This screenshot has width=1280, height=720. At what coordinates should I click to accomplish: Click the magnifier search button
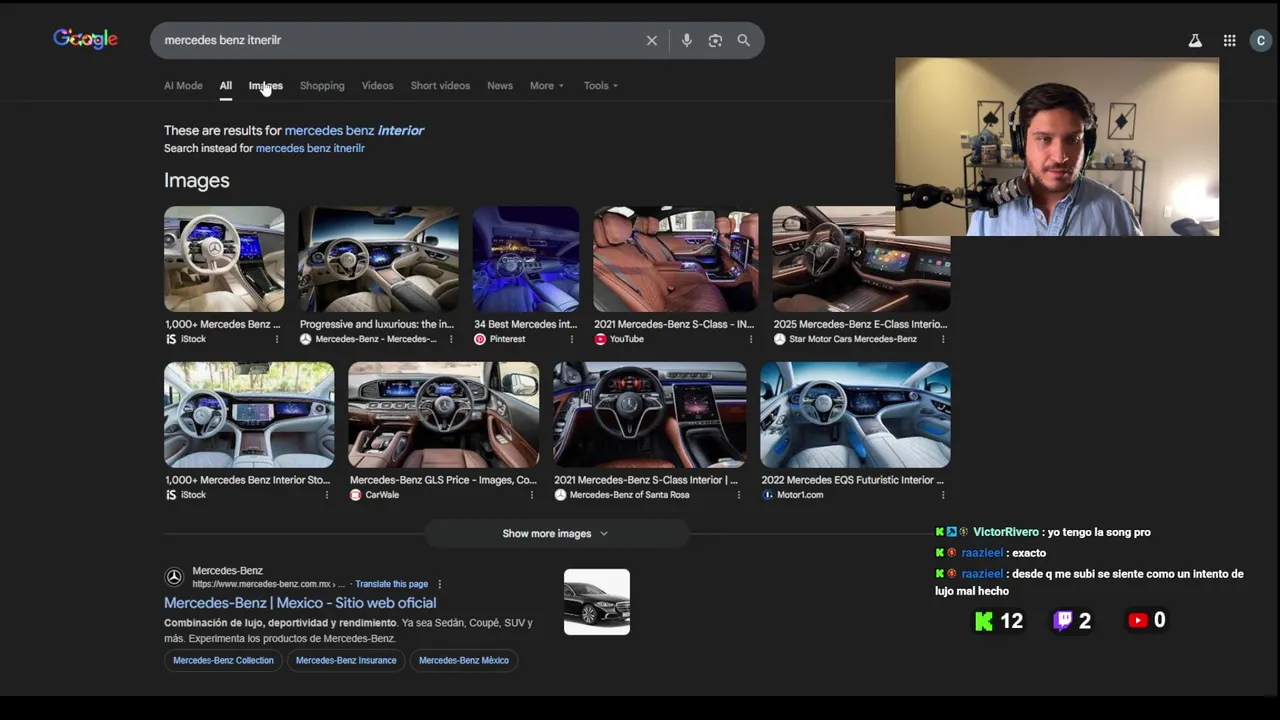click(x=744, y=40)
